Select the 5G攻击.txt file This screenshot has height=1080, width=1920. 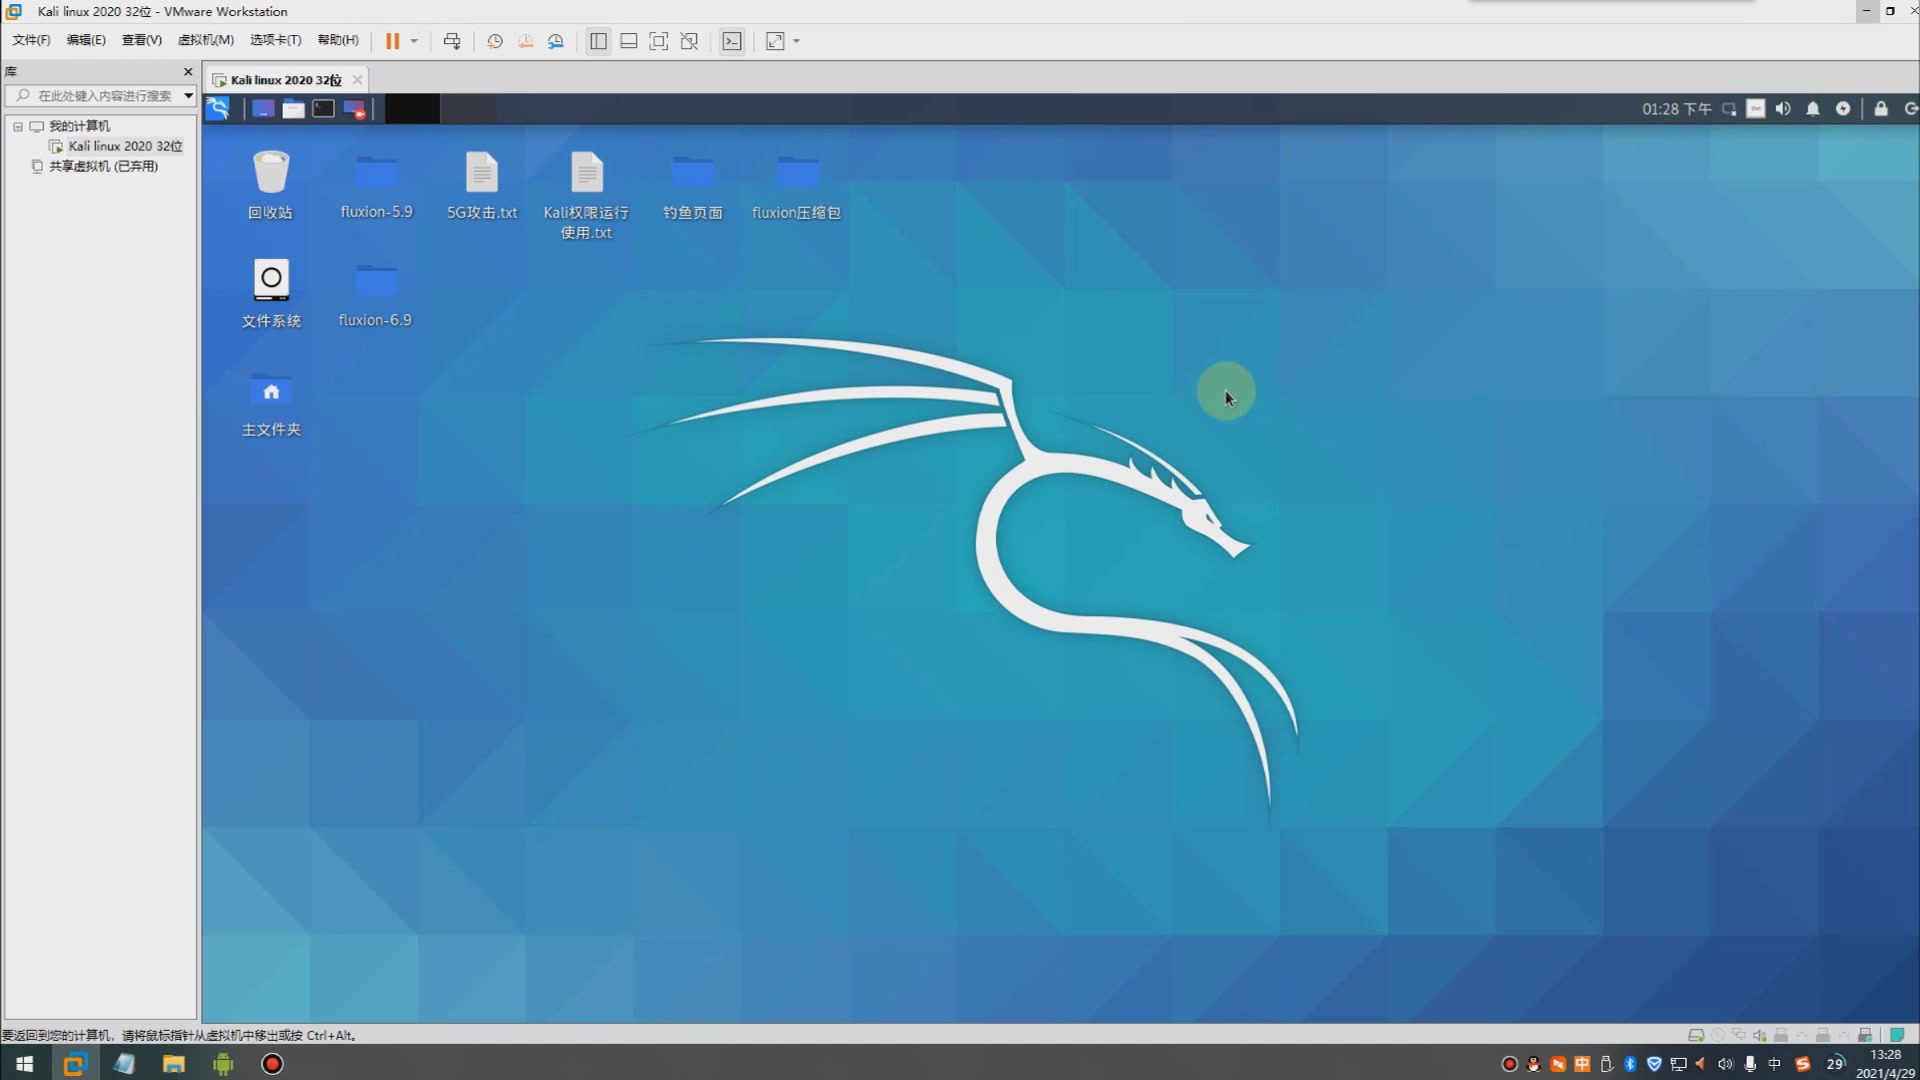pos(482,185)
